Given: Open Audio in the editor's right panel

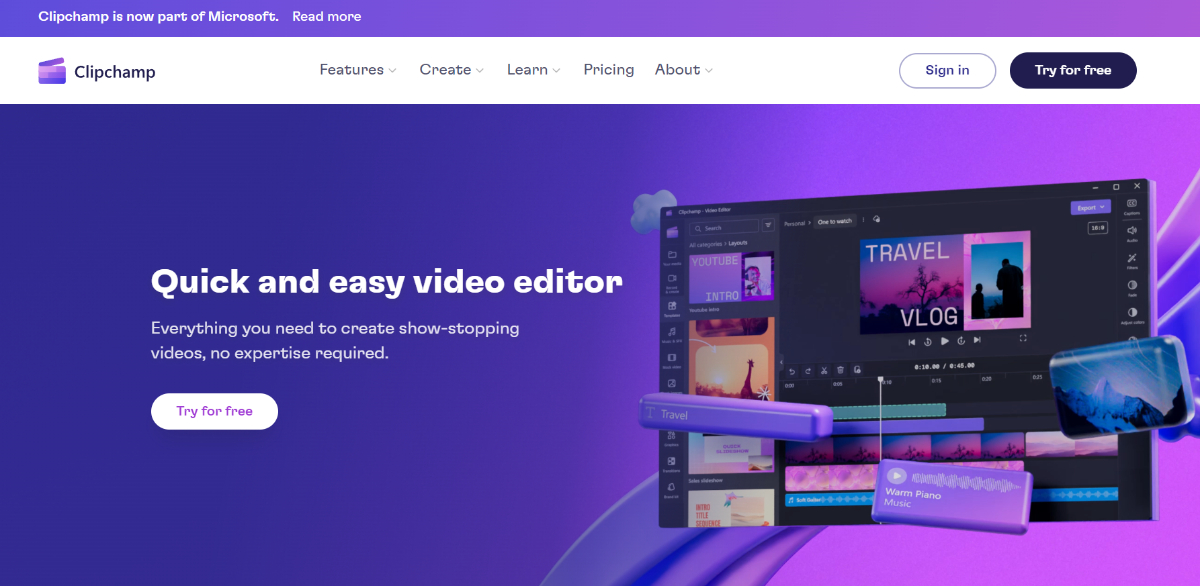Looking at the screenshot, I should coord(1132,233).
